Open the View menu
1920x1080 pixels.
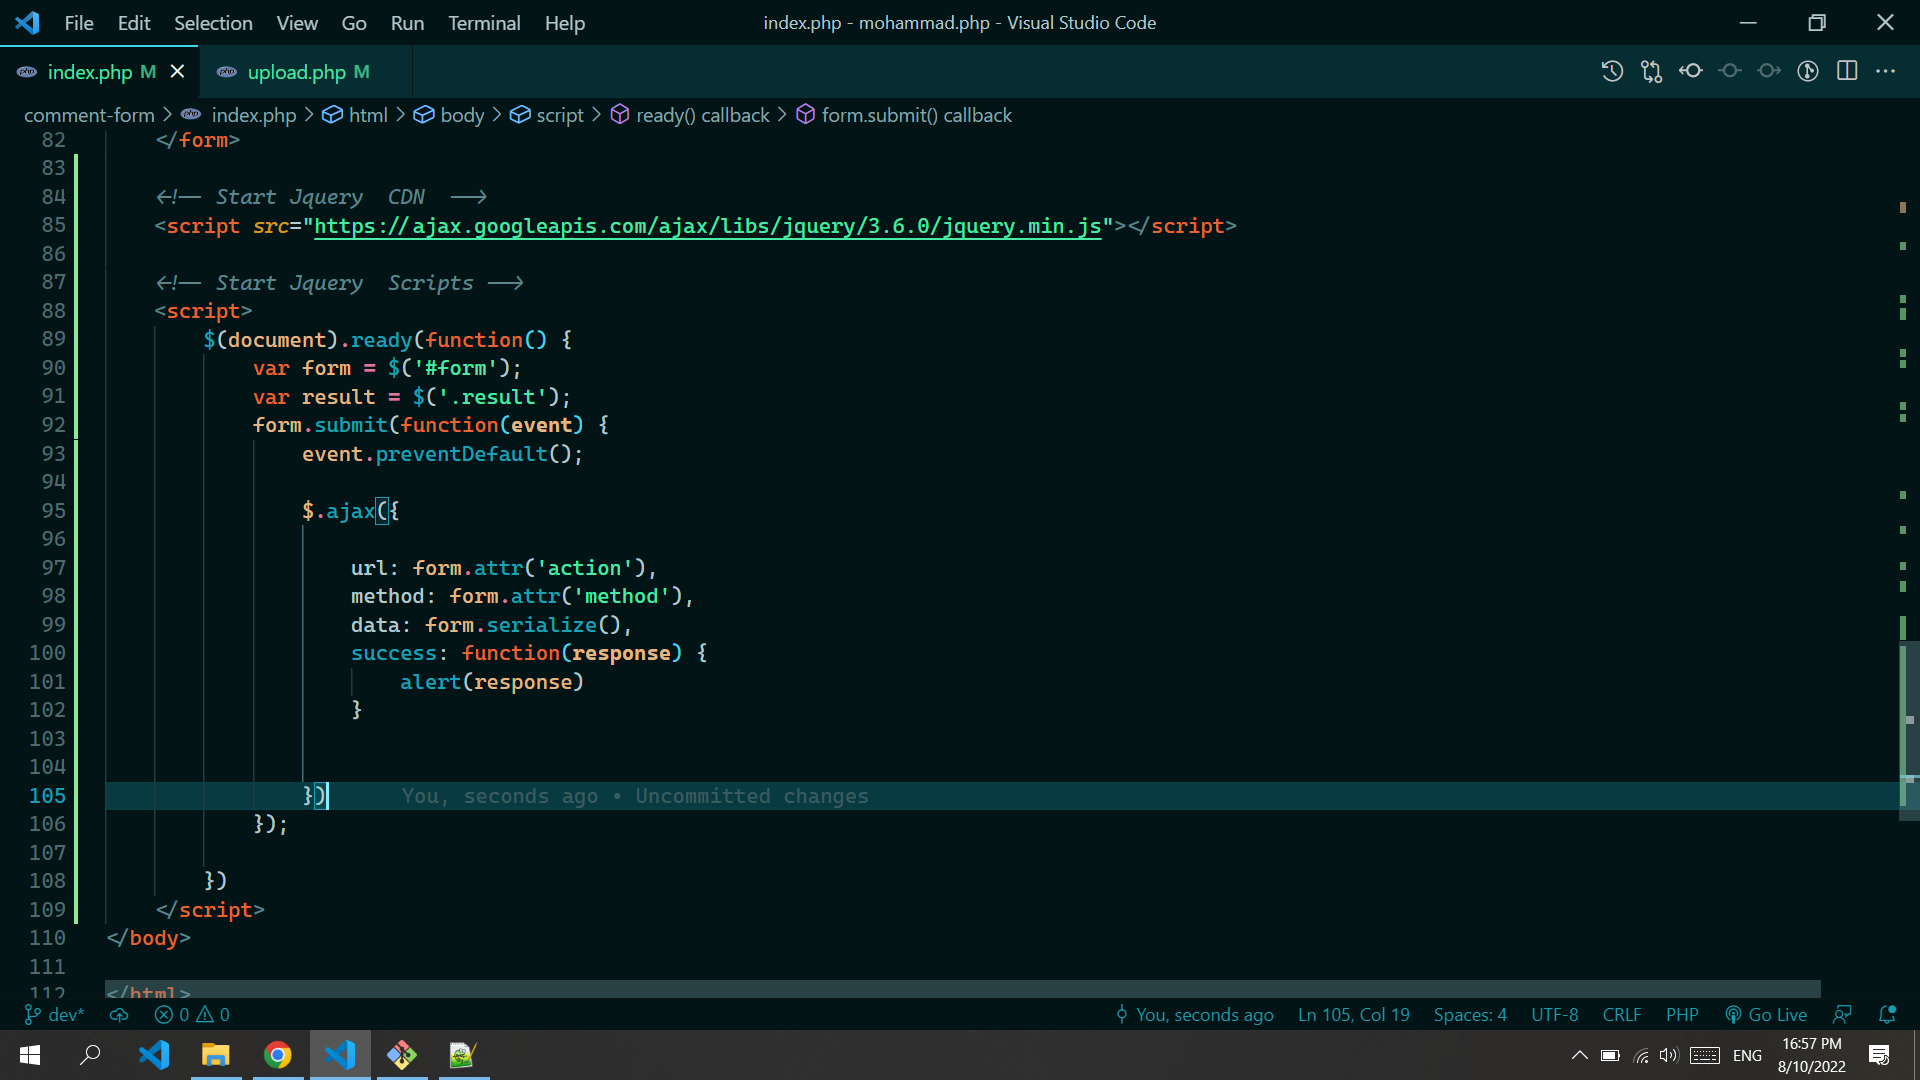pos(297,22)
